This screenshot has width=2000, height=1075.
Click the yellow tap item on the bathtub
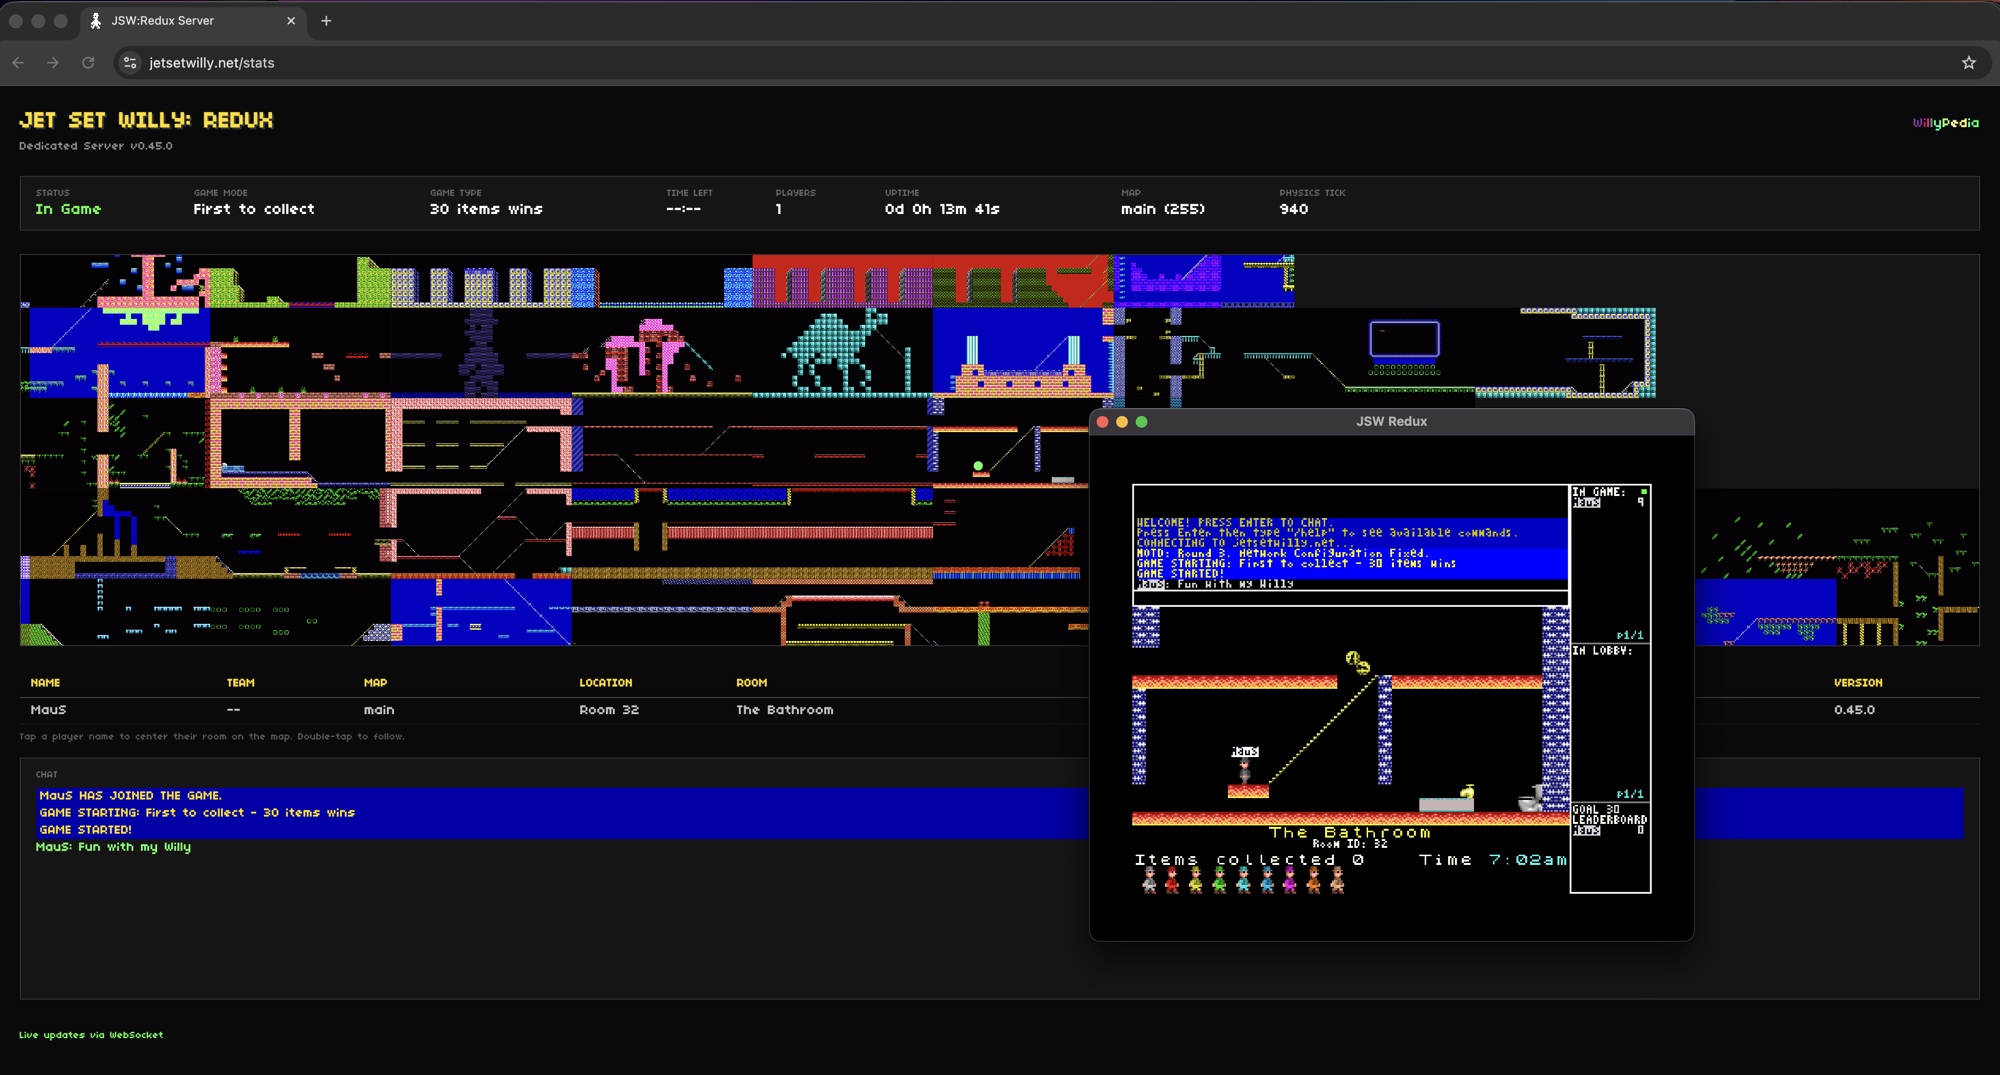coord(1467,792)
